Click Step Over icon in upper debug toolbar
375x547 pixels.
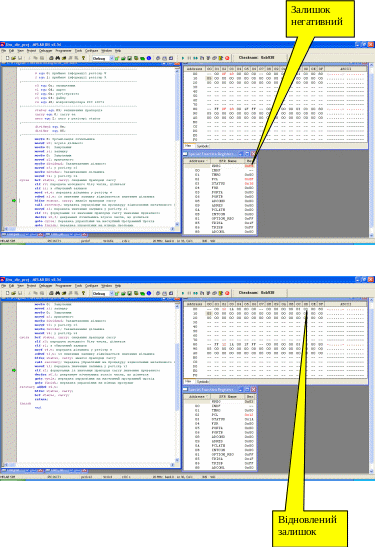coord(208,58)
